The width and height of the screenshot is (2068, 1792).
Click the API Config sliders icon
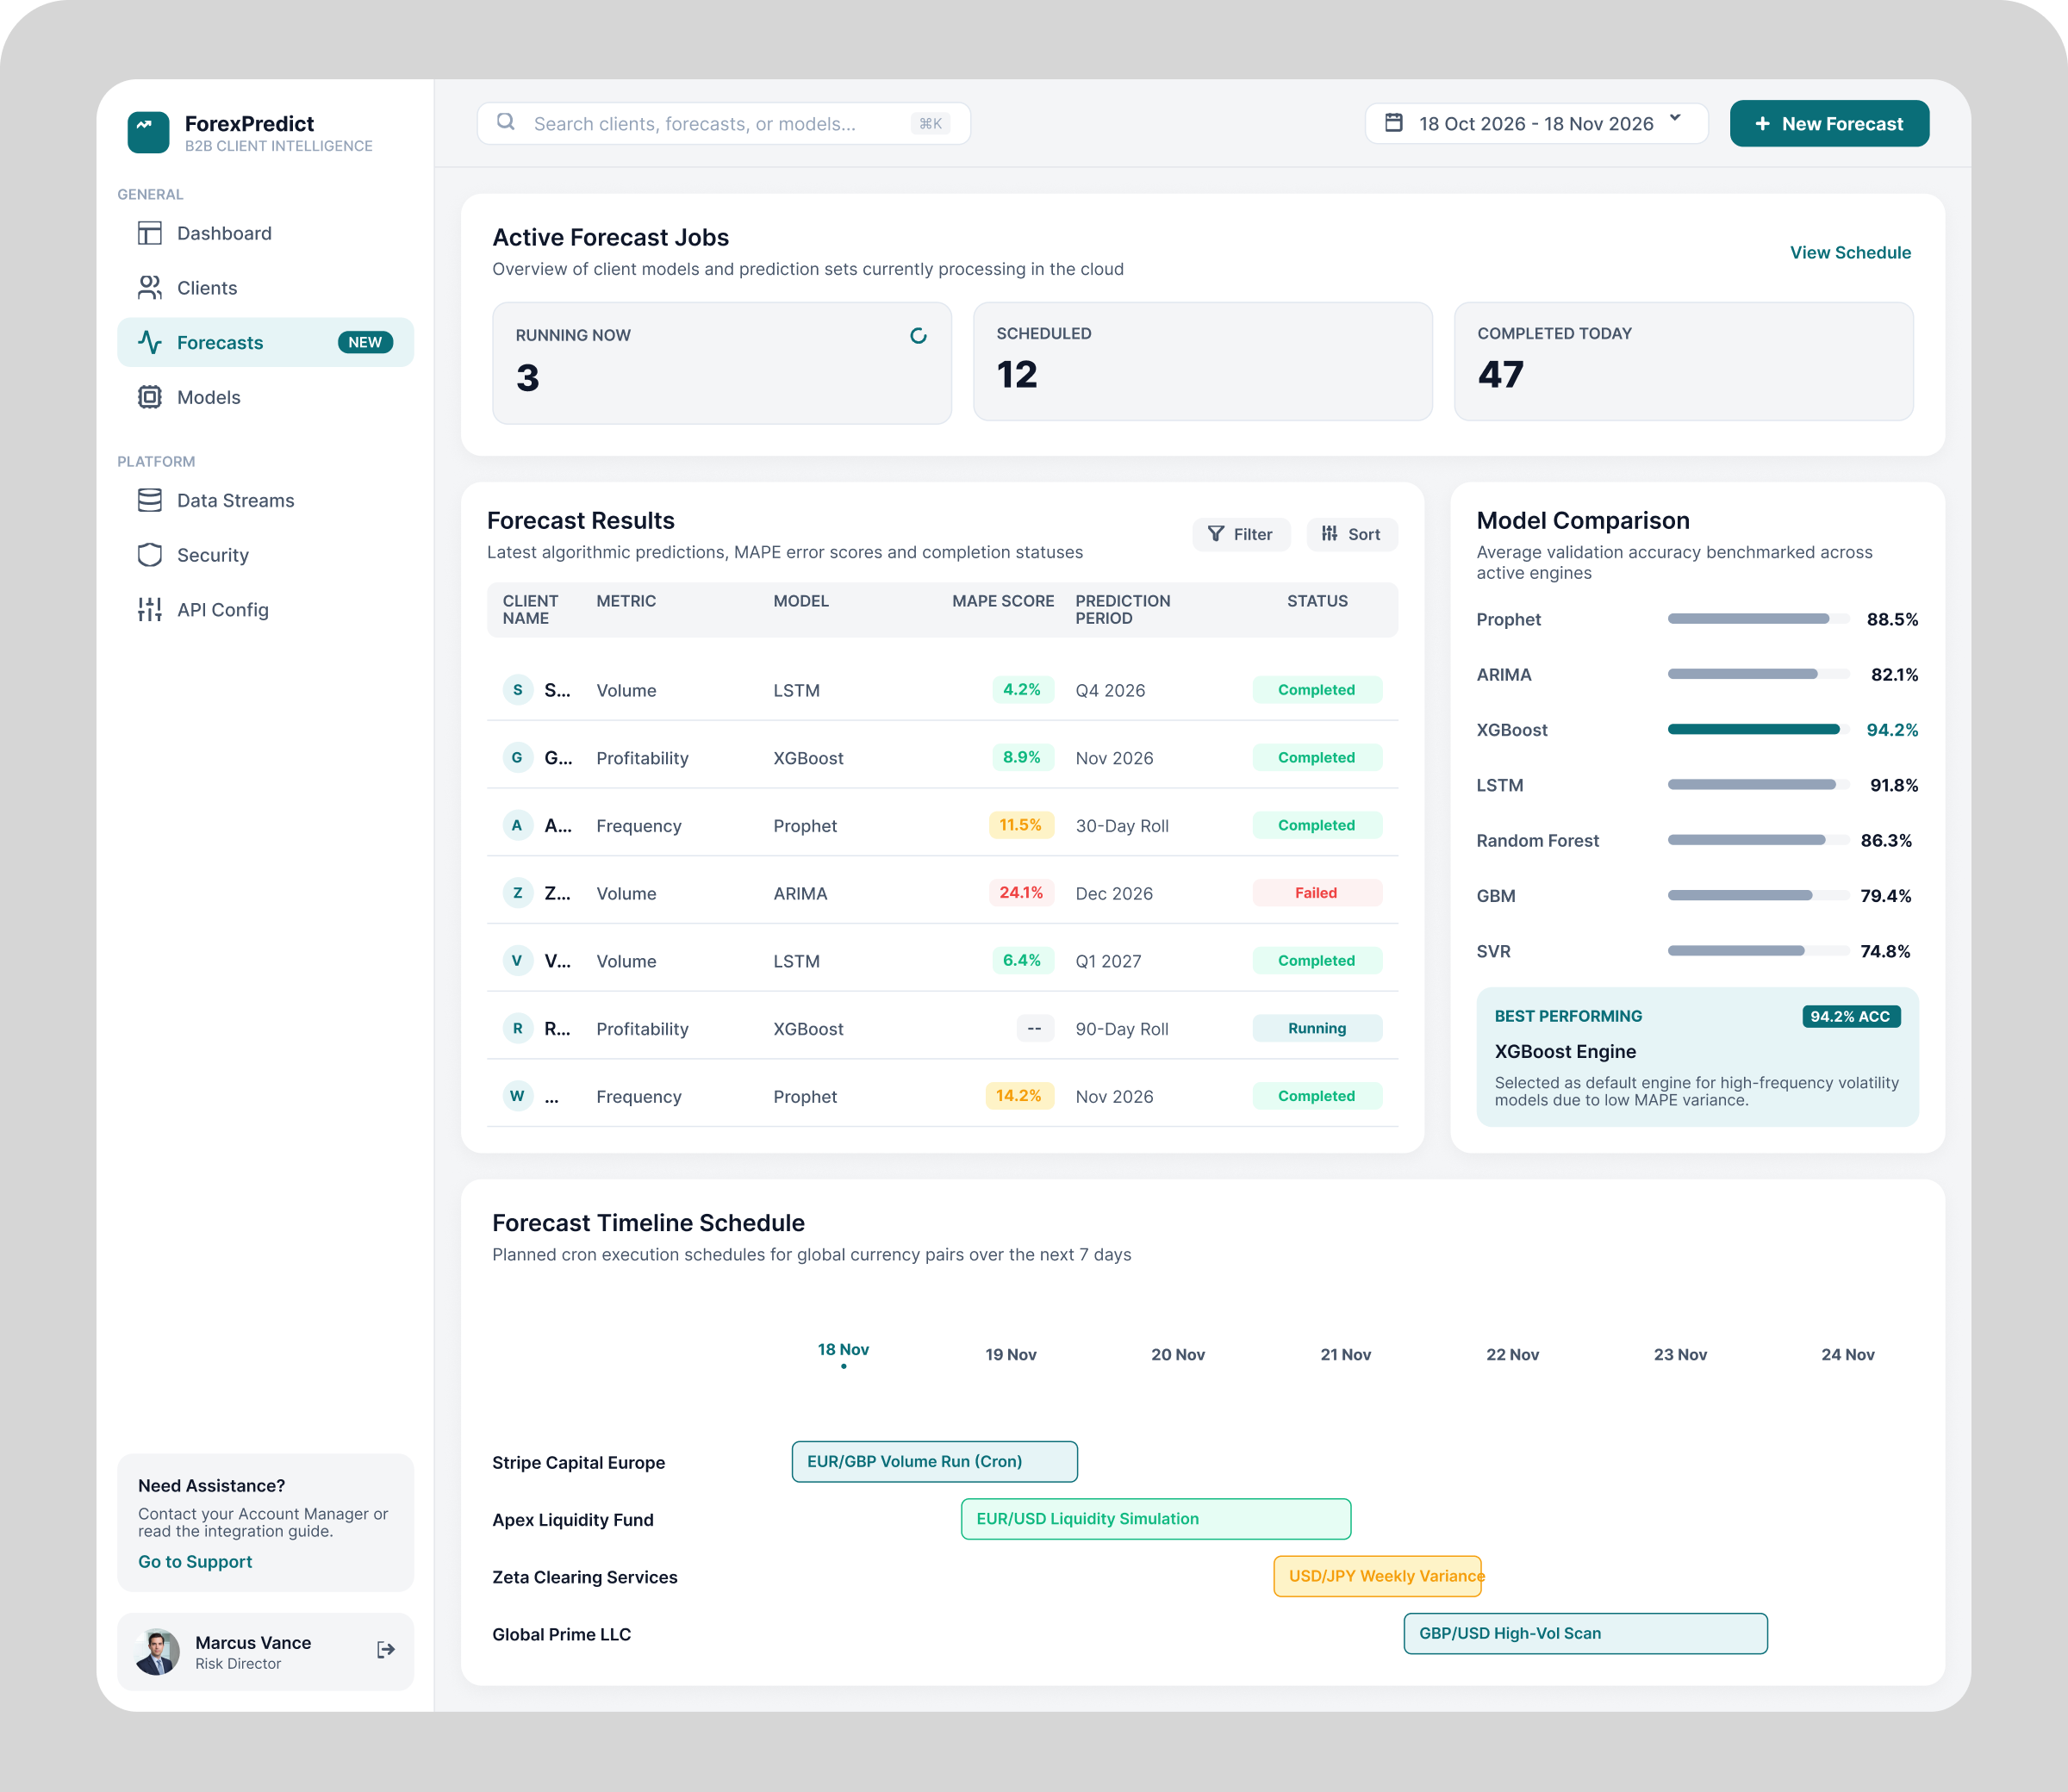150,610
